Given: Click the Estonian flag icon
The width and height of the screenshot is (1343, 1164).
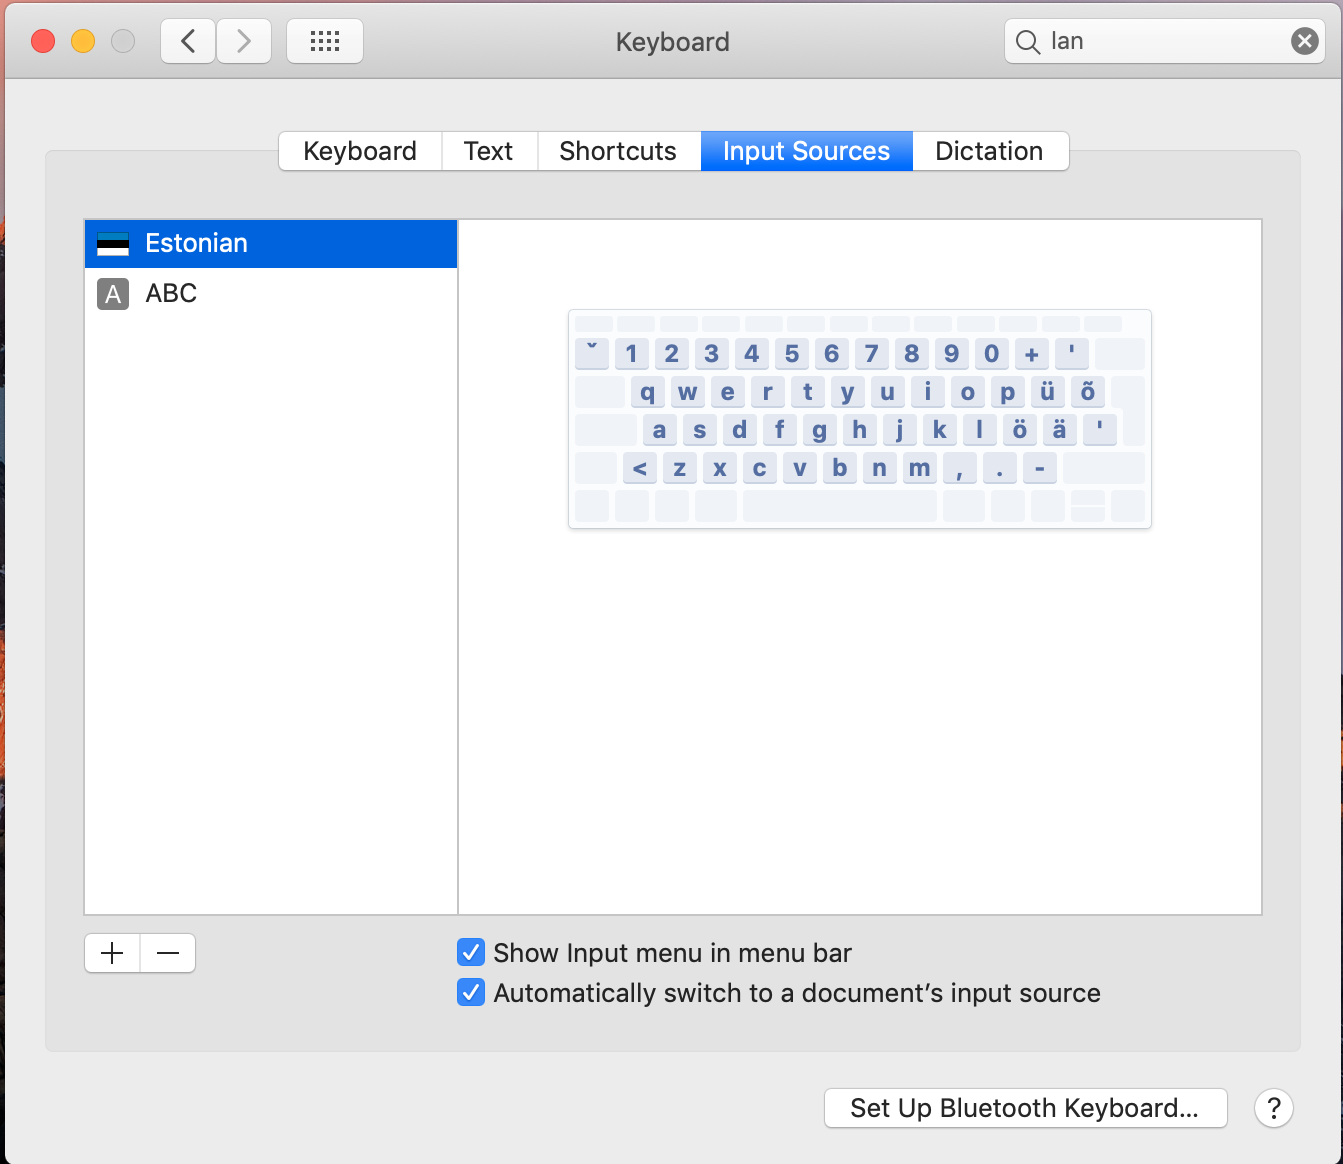Looking at the screenshot, I should click(x=113, y=243).
